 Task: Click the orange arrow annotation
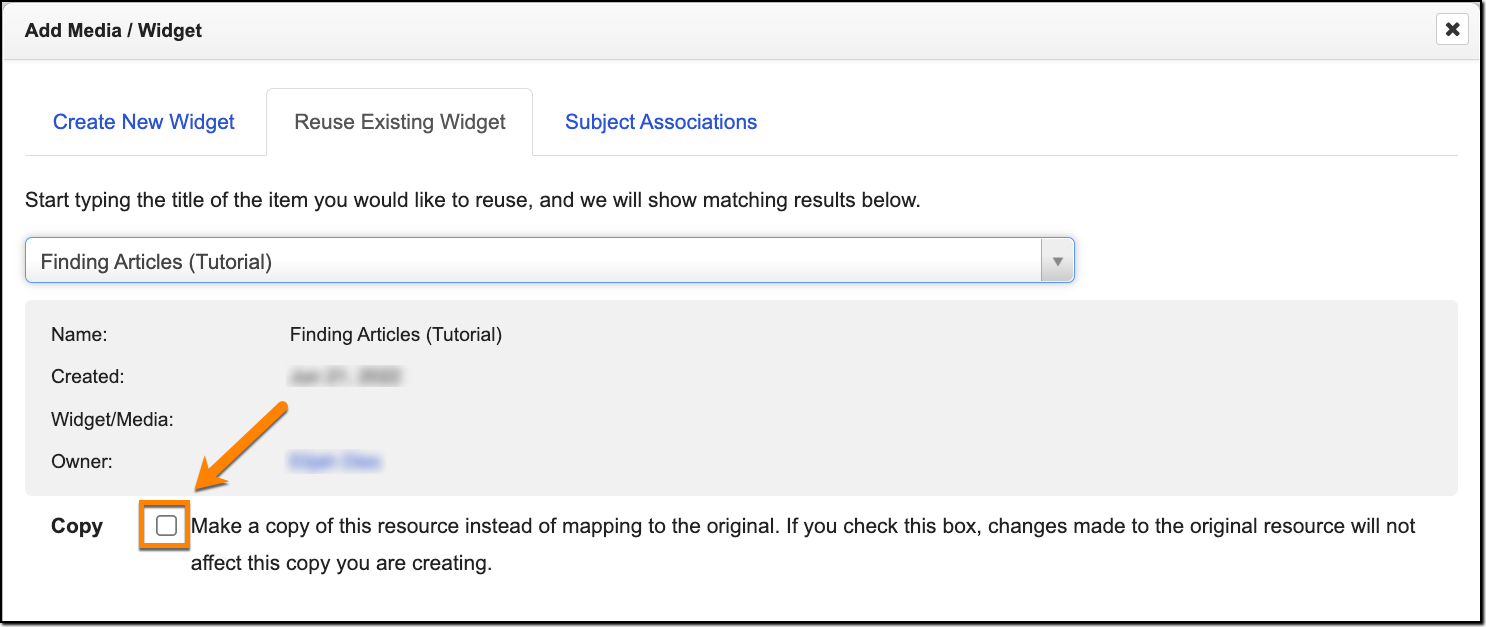click(x=243, y=446)
